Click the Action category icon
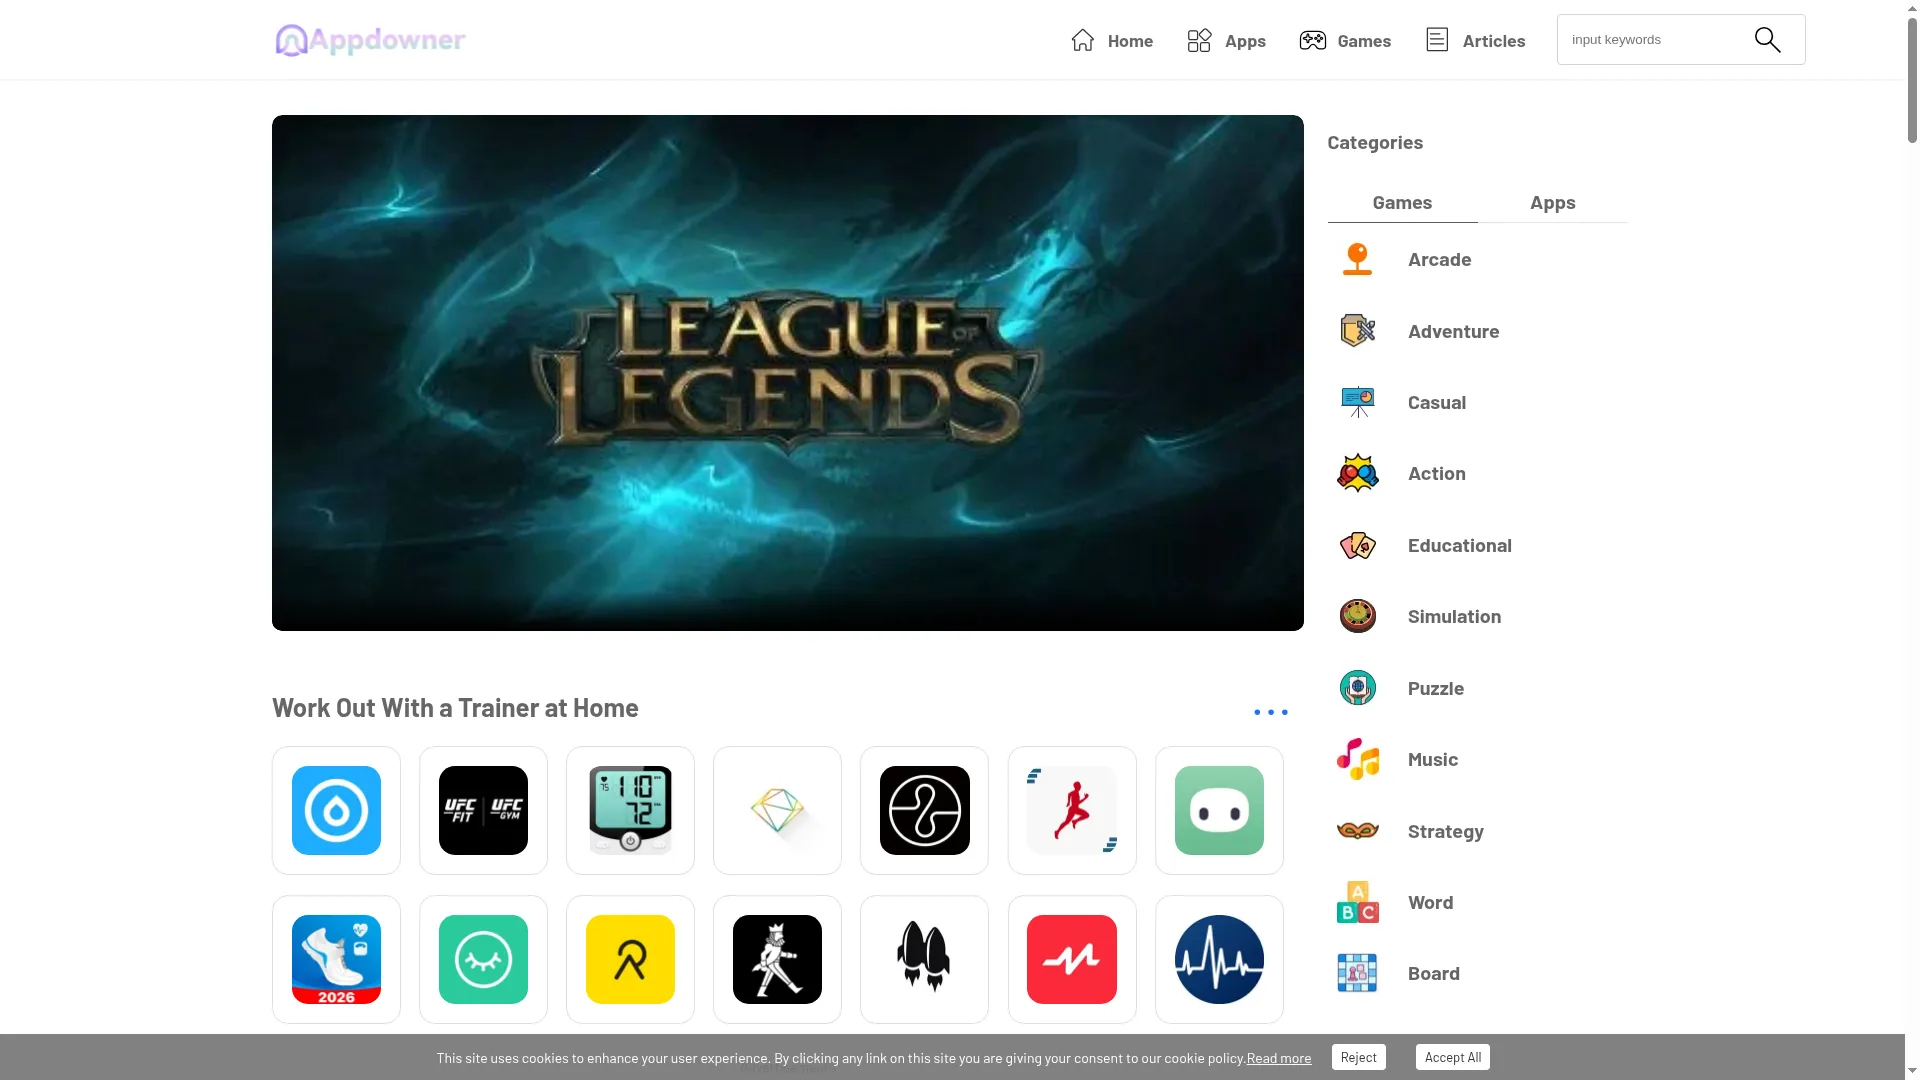1920x1080 pixels. tap(1357, 473)
